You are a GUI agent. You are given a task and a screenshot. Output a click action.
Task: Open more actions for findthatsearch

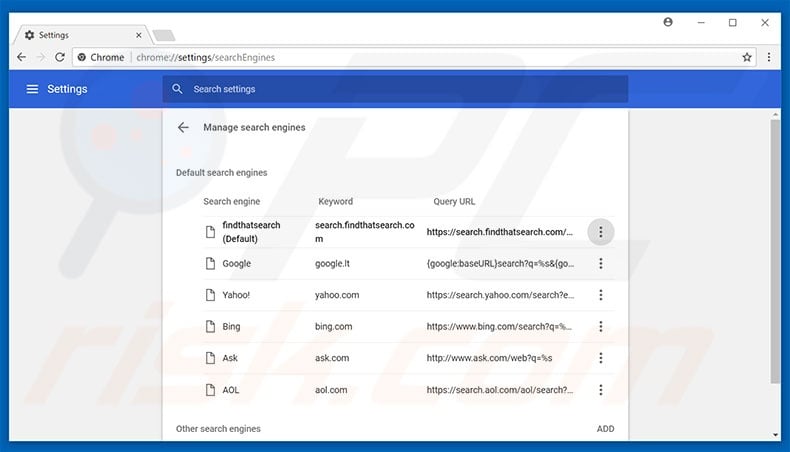click(601, 232)
